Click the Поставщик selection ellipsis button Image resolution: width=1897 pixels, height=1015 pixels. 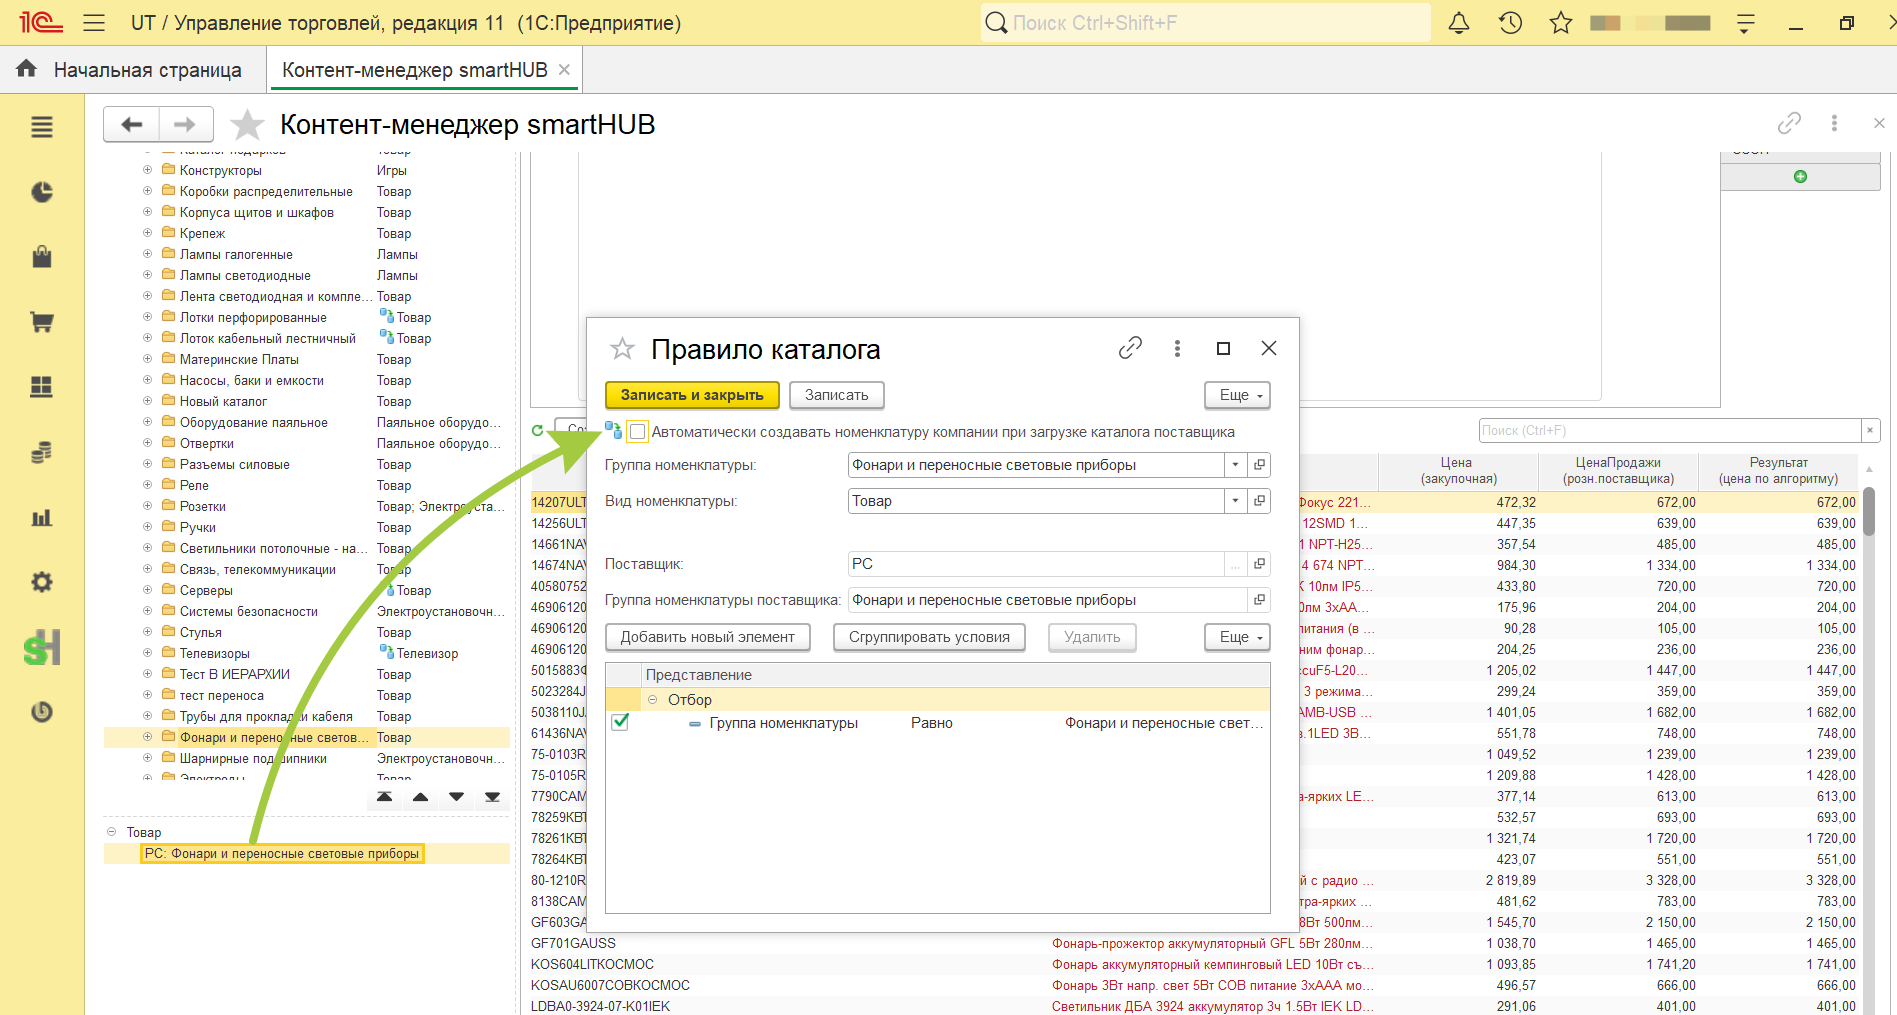point(1236,565)
